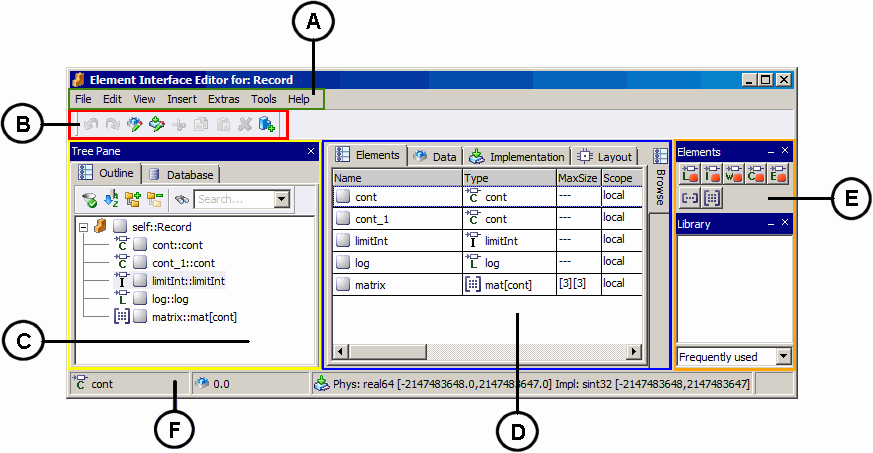Switch to the Elements editor tab
Viewport: 873px width, 453px height.
[367, 155]
